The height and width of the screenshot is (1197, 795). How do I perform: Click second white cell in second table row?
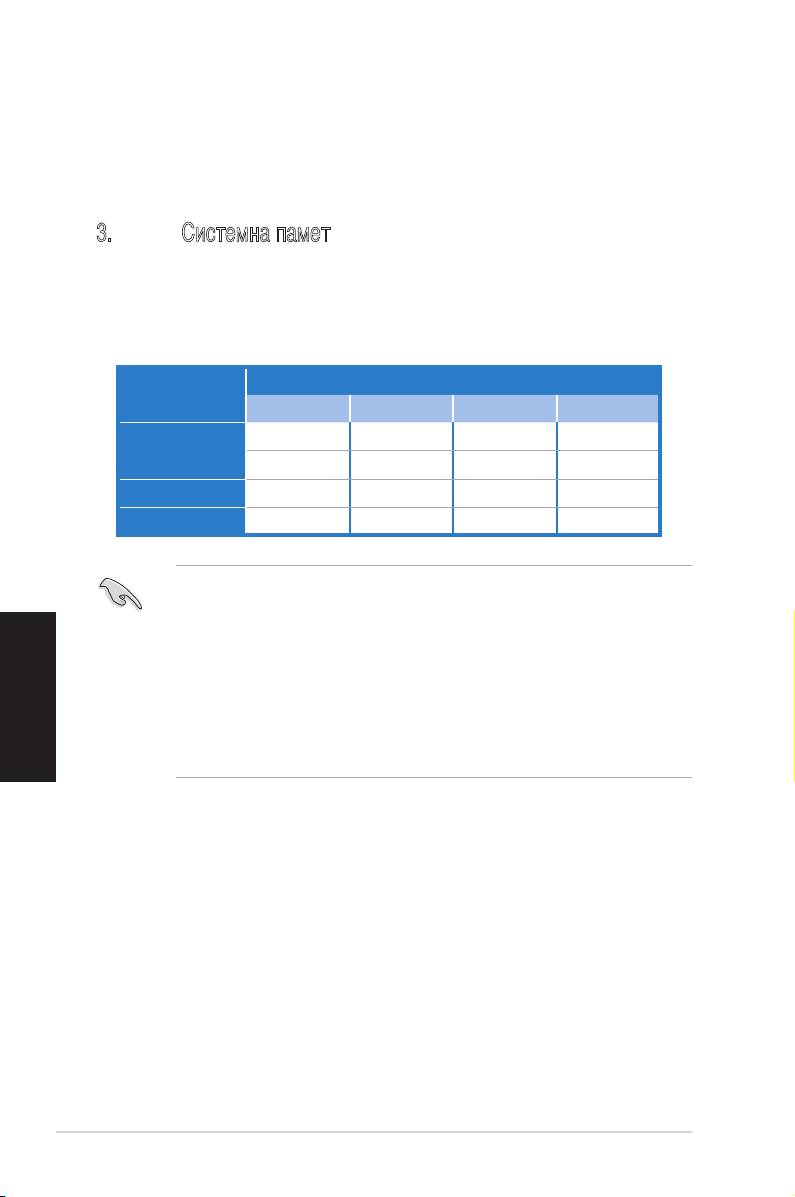tap(401, 464)
